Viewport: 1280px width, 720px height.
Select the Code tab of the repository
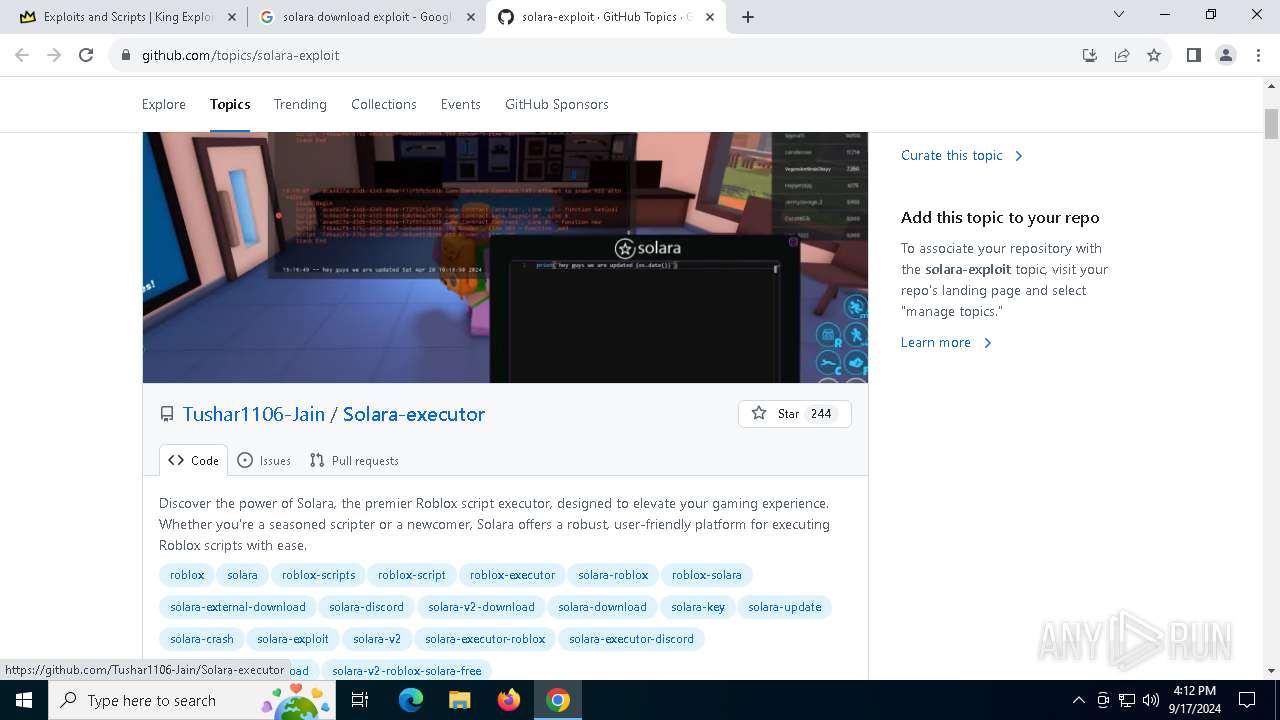coord(193,460)
